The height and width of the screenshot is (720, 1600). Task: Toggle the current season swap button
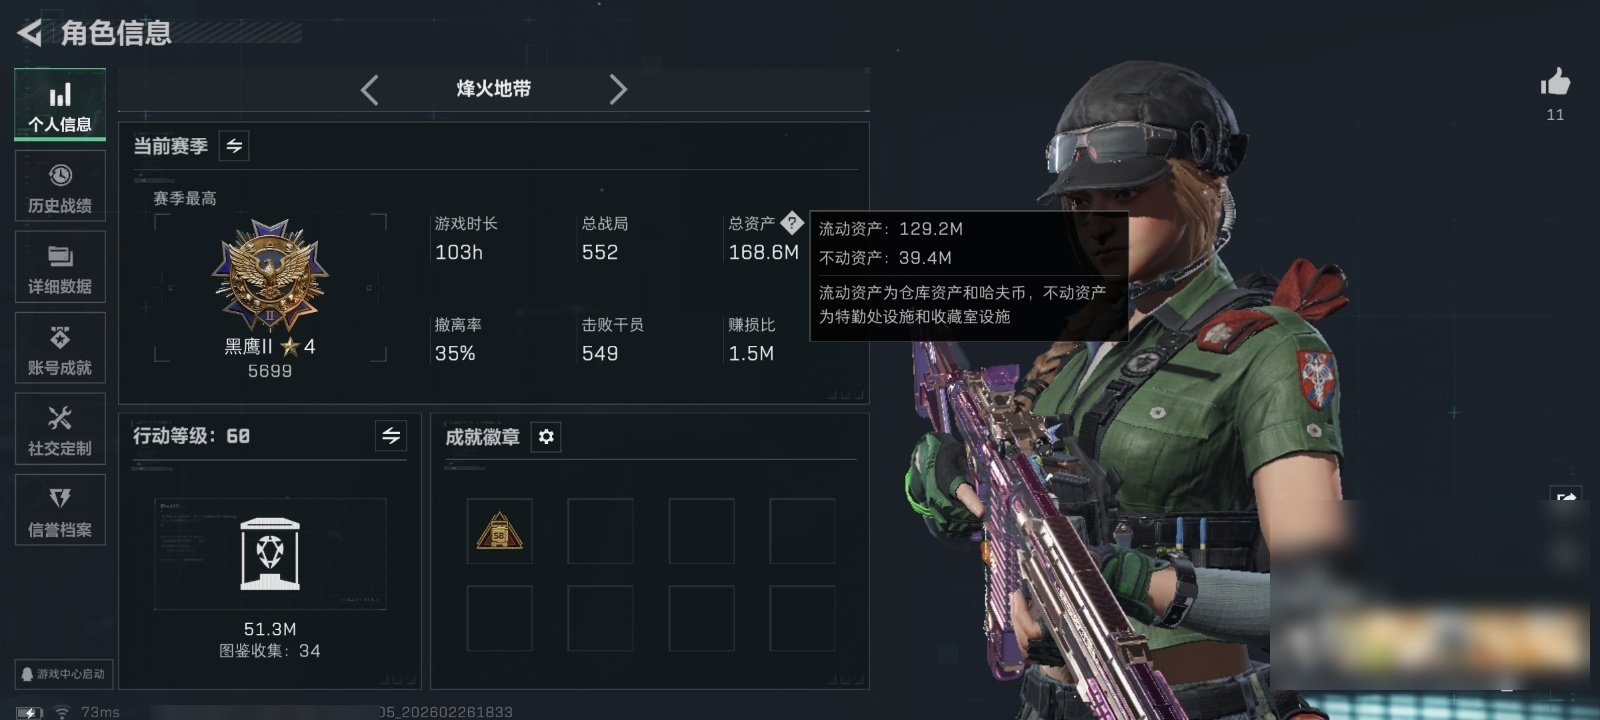234,146
